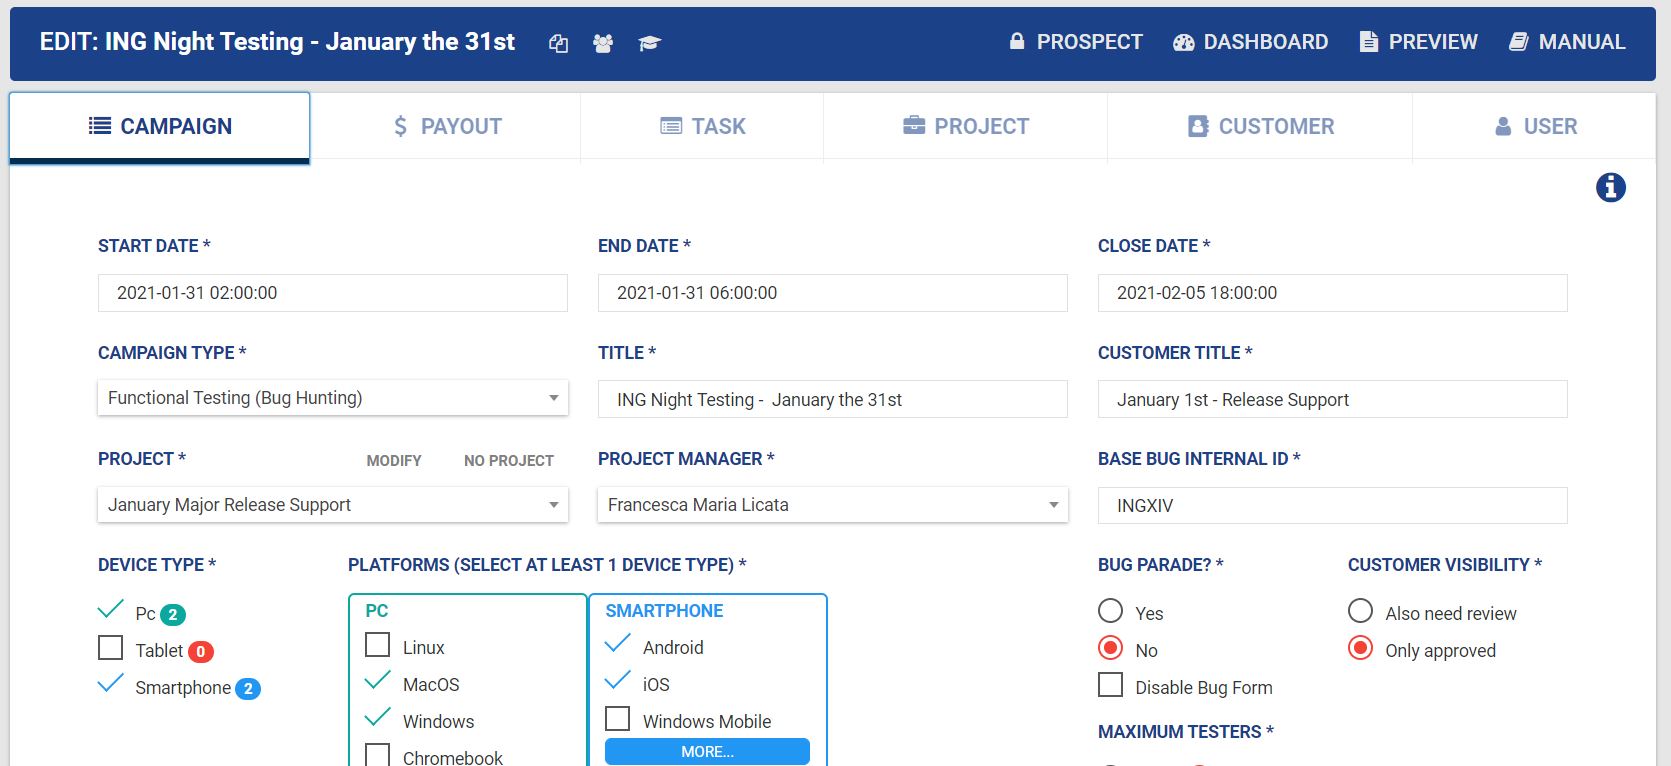1671x766 pixels.
Task: Switch to the USER tab
Action: pyautogui.click(x=1535, y=127)
